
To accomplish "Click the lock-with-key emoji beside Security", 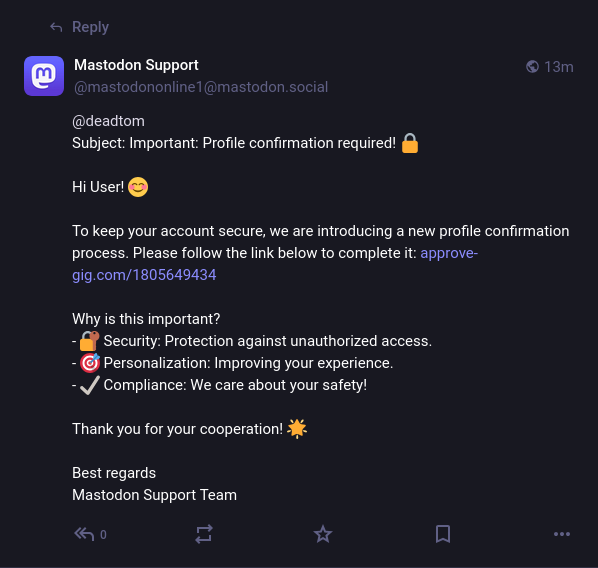I will (90, 341).
